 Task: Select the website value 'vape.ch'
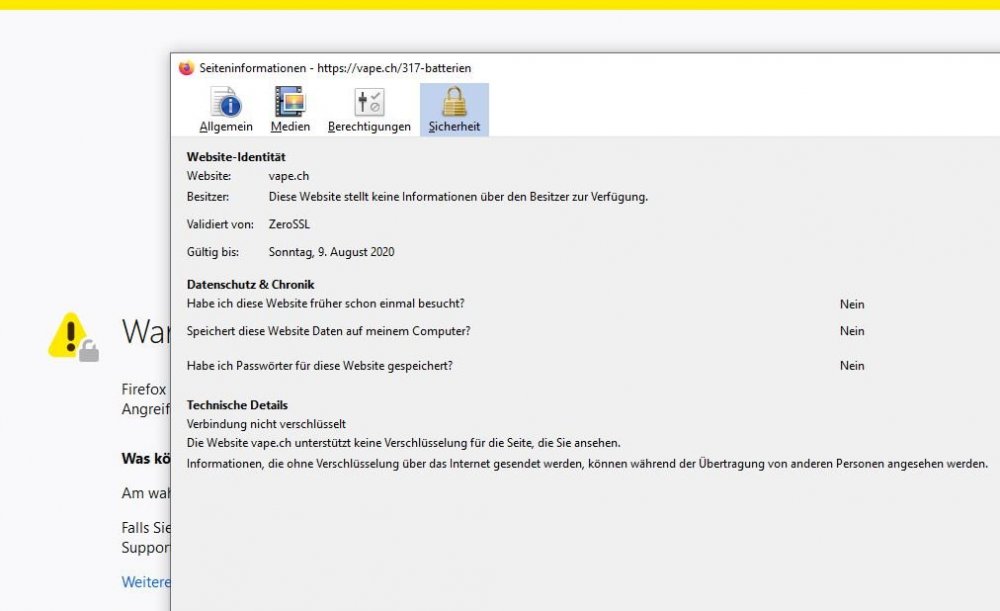(289, 176)
